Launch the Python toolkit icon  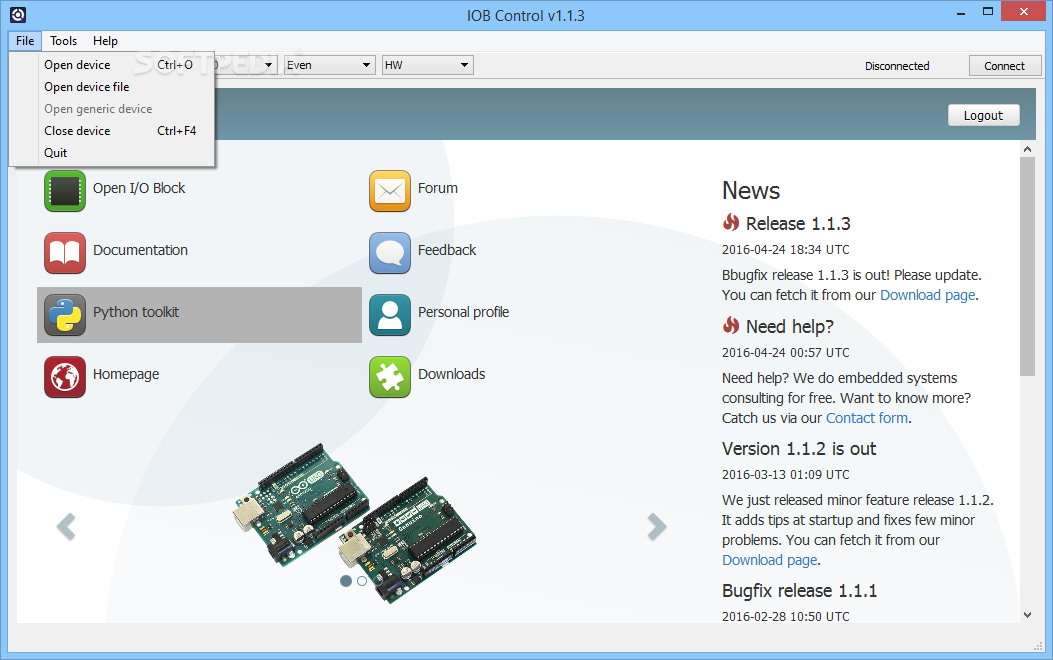[65, 315]
